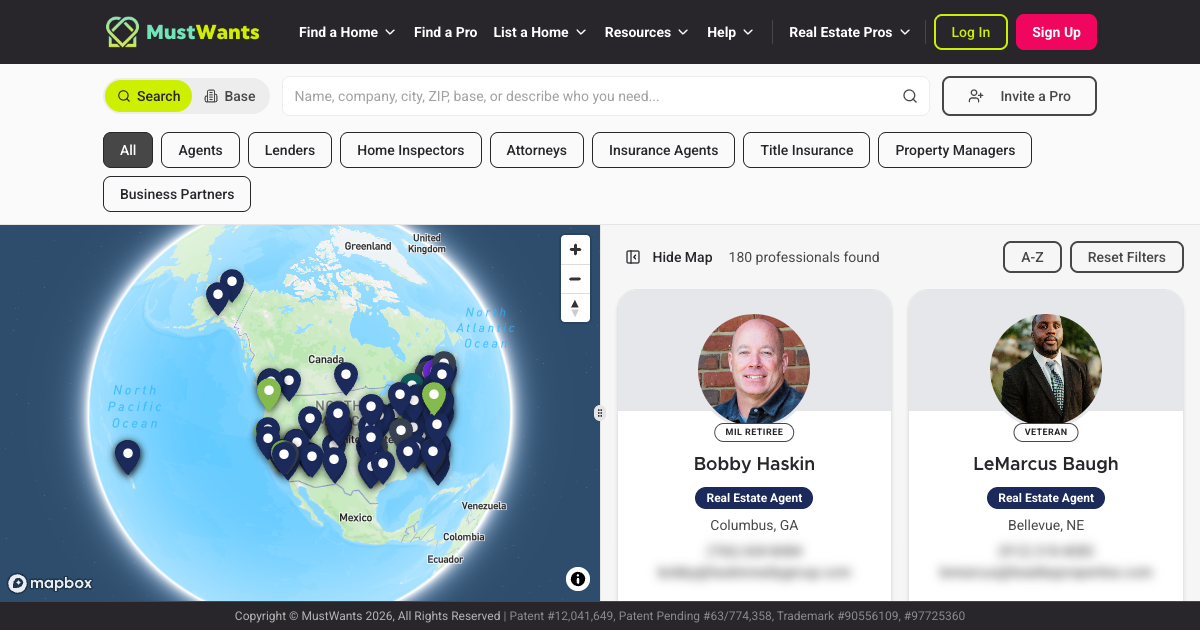Reset map bearing with compass button
This screenshot has width=1200, height=630.
coord(574,308)
